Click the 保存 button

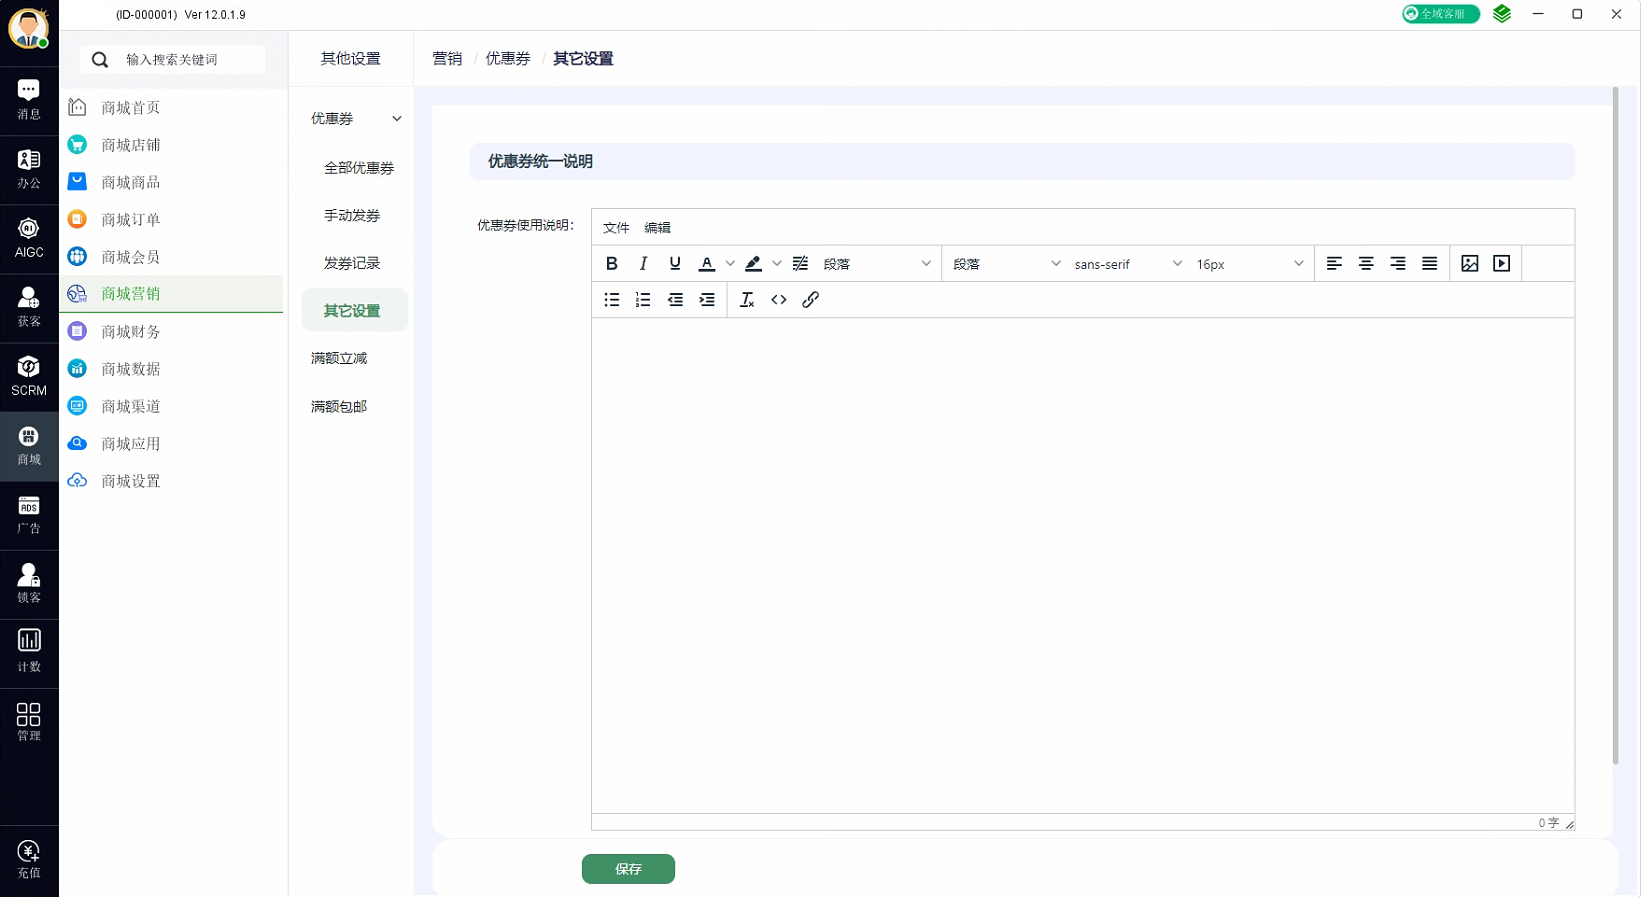[x=628, y=869]
